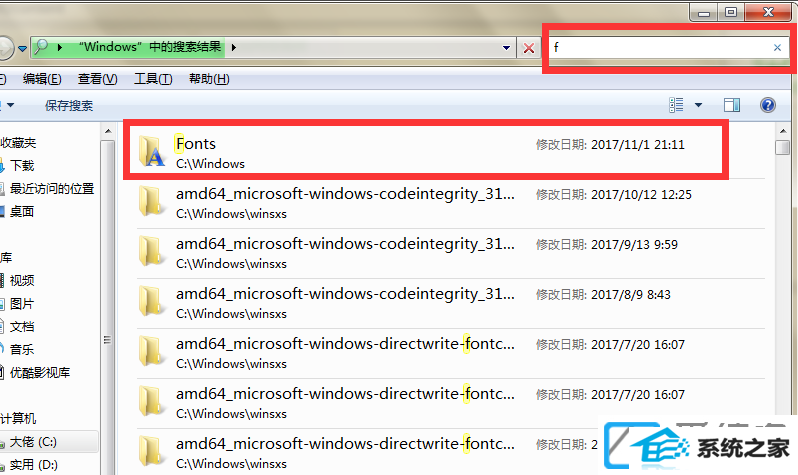798x475 pixels.
Task: Click the 保存搜索 button
Action: click(69, 106)
